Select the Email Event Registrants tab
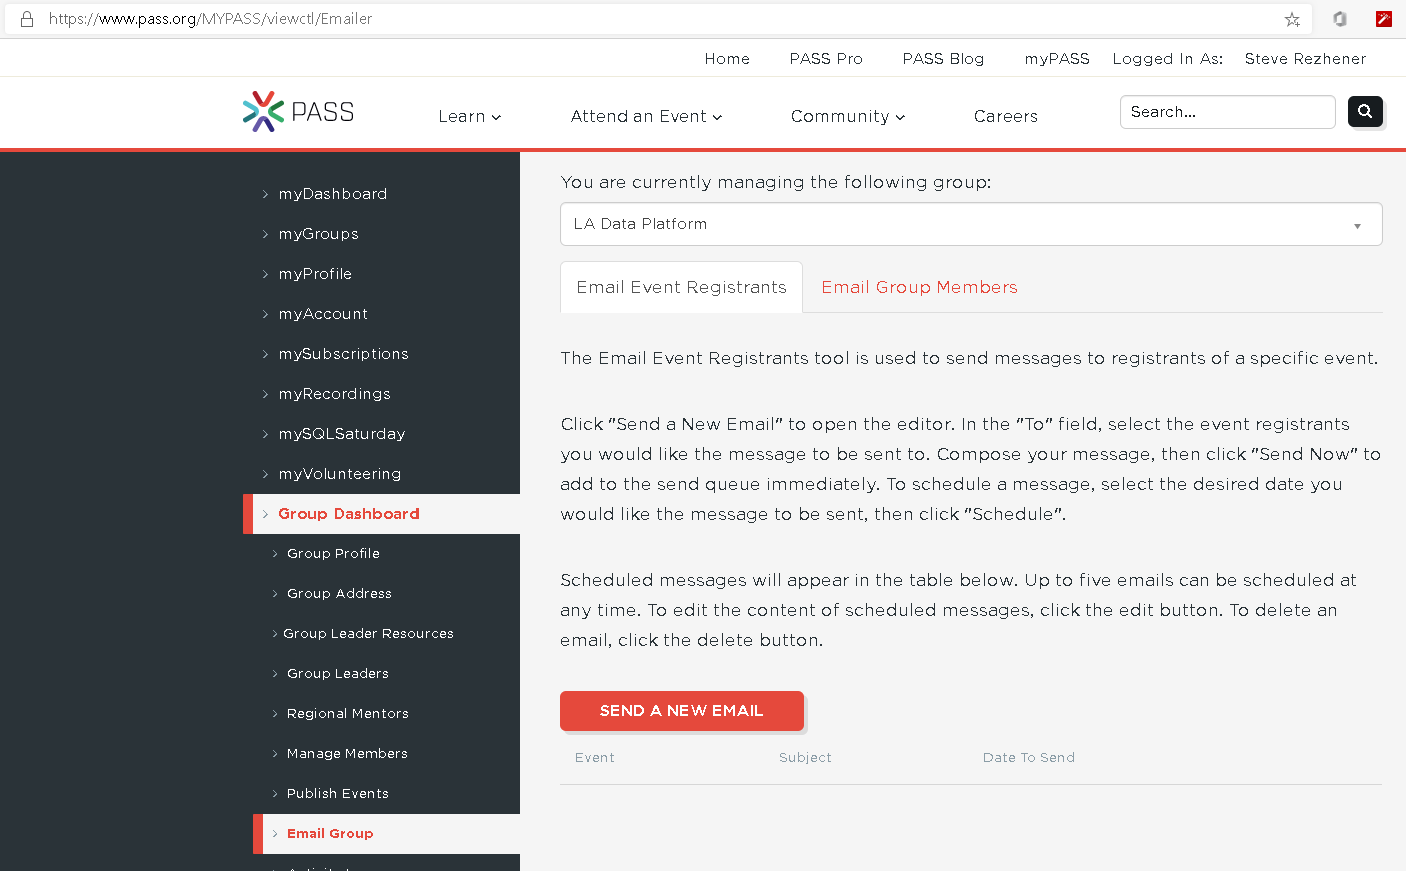 point(681,287)
